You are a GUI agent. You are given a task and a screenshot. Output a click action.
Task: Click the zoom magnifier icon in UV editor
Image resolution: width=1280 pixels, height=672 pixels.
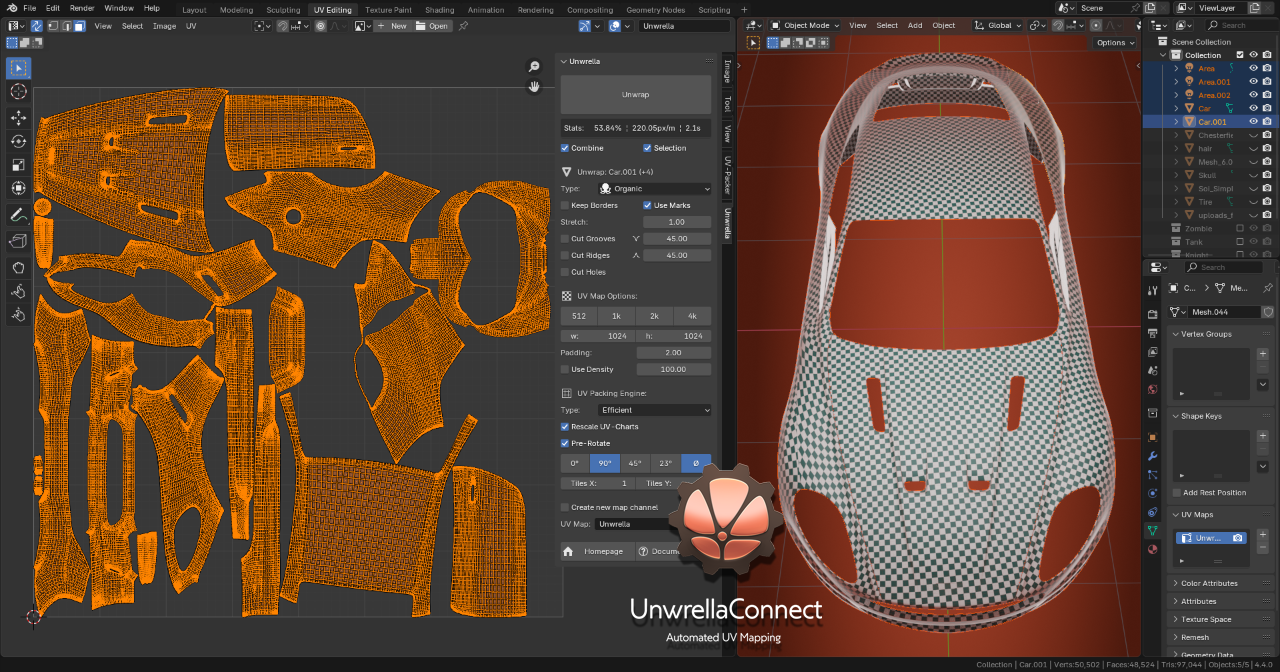click(535, 66)
